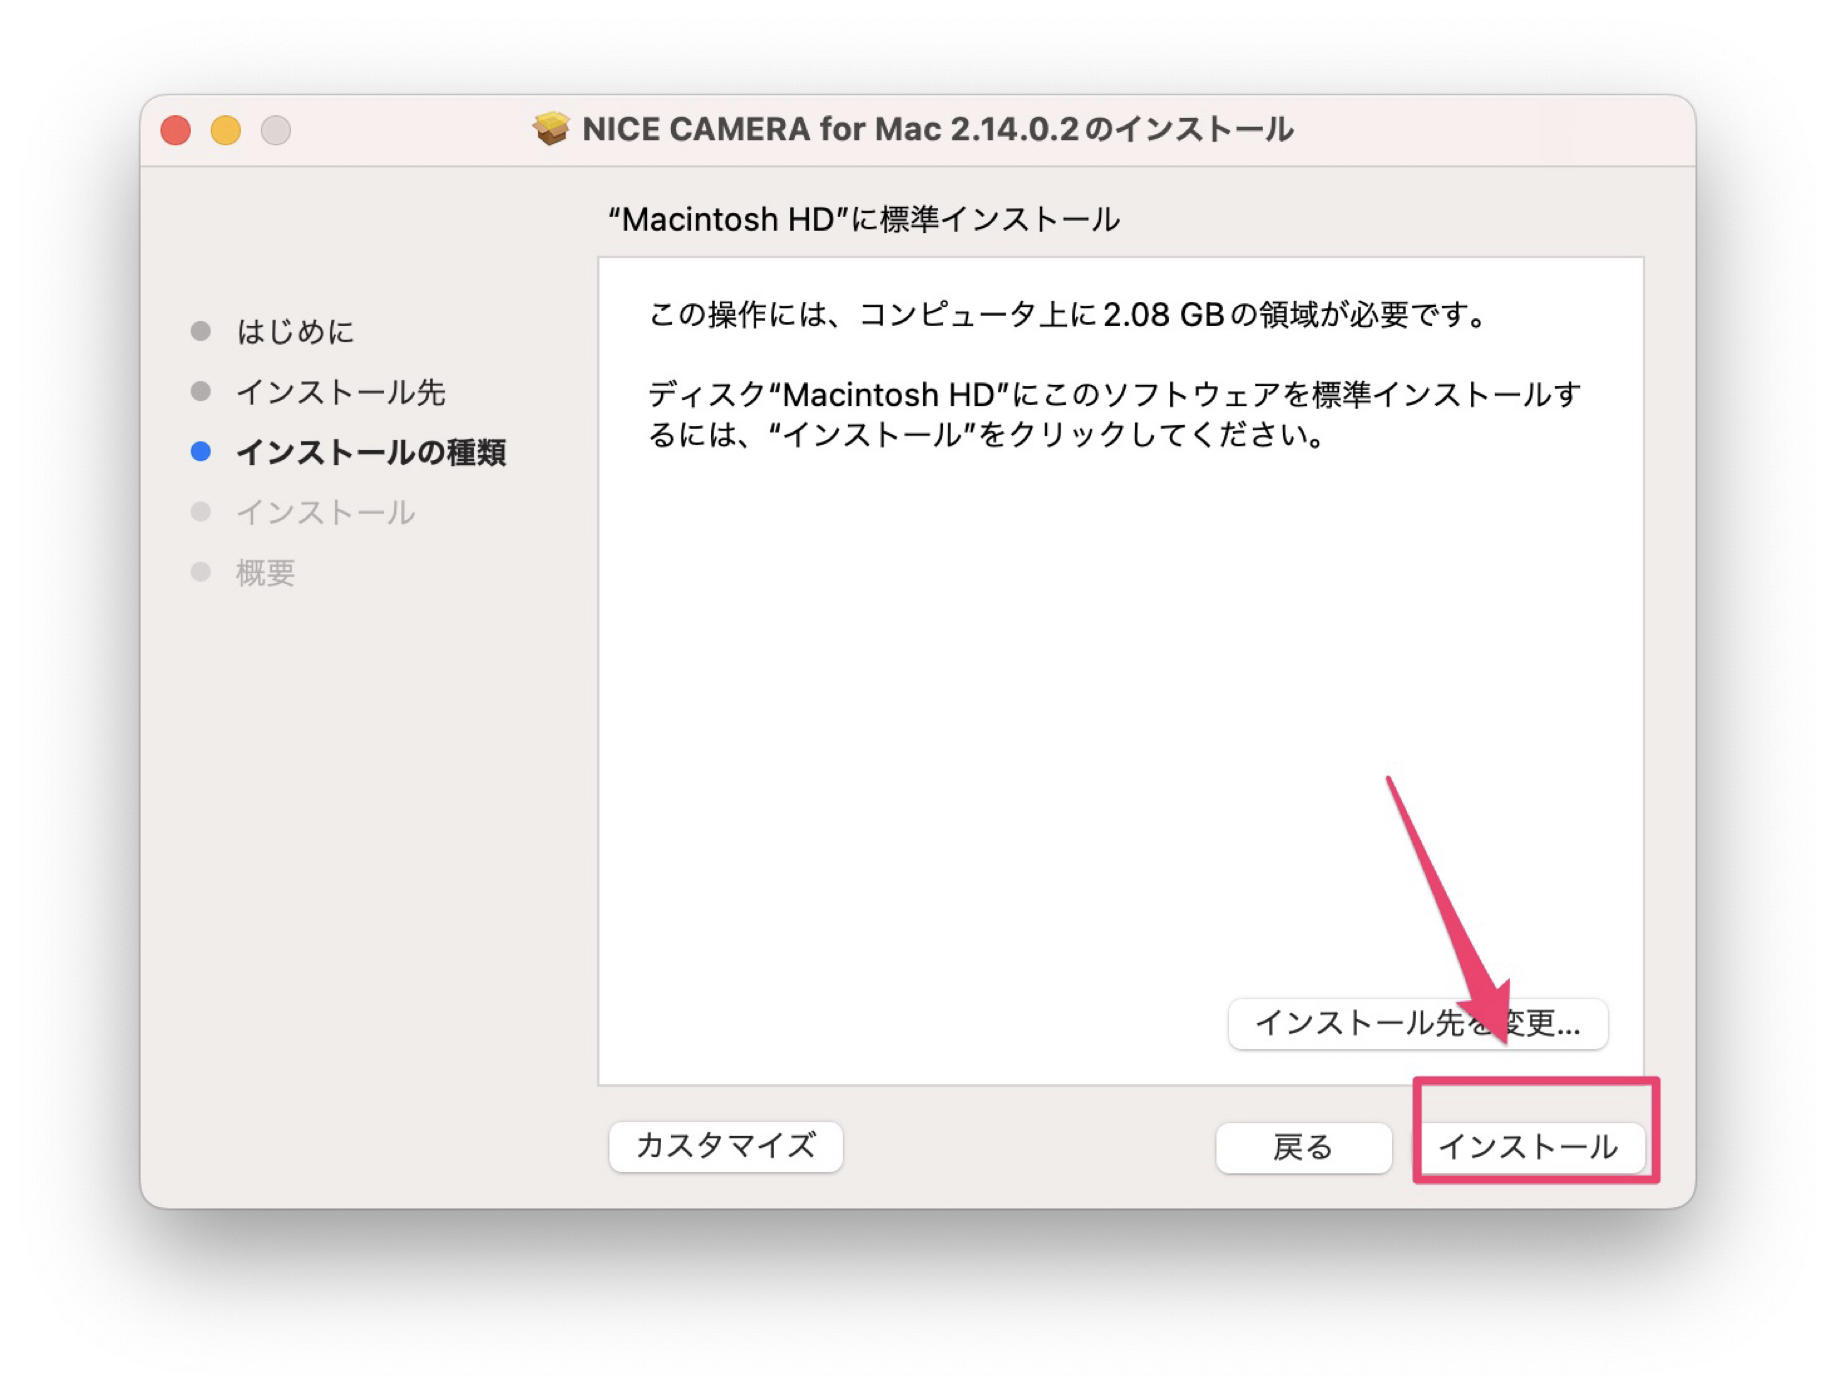Viewport: 1836px width, 1394px height.
Task: Click the gray bullet beside インストール先
Action: point(201,391)
